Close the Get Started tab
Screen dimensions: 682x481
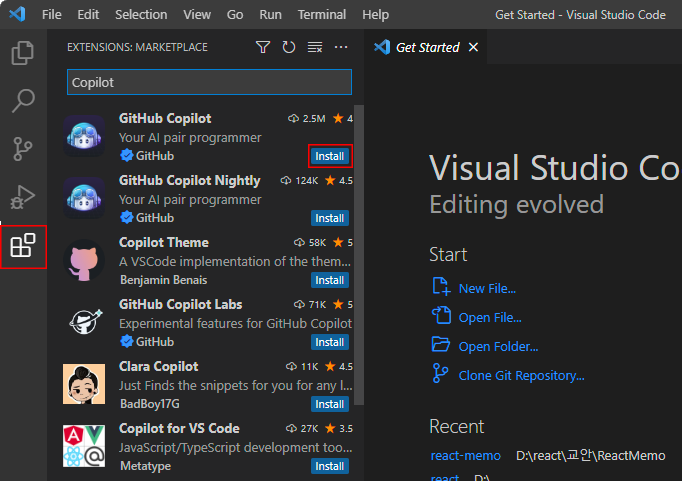pos(474,47)
